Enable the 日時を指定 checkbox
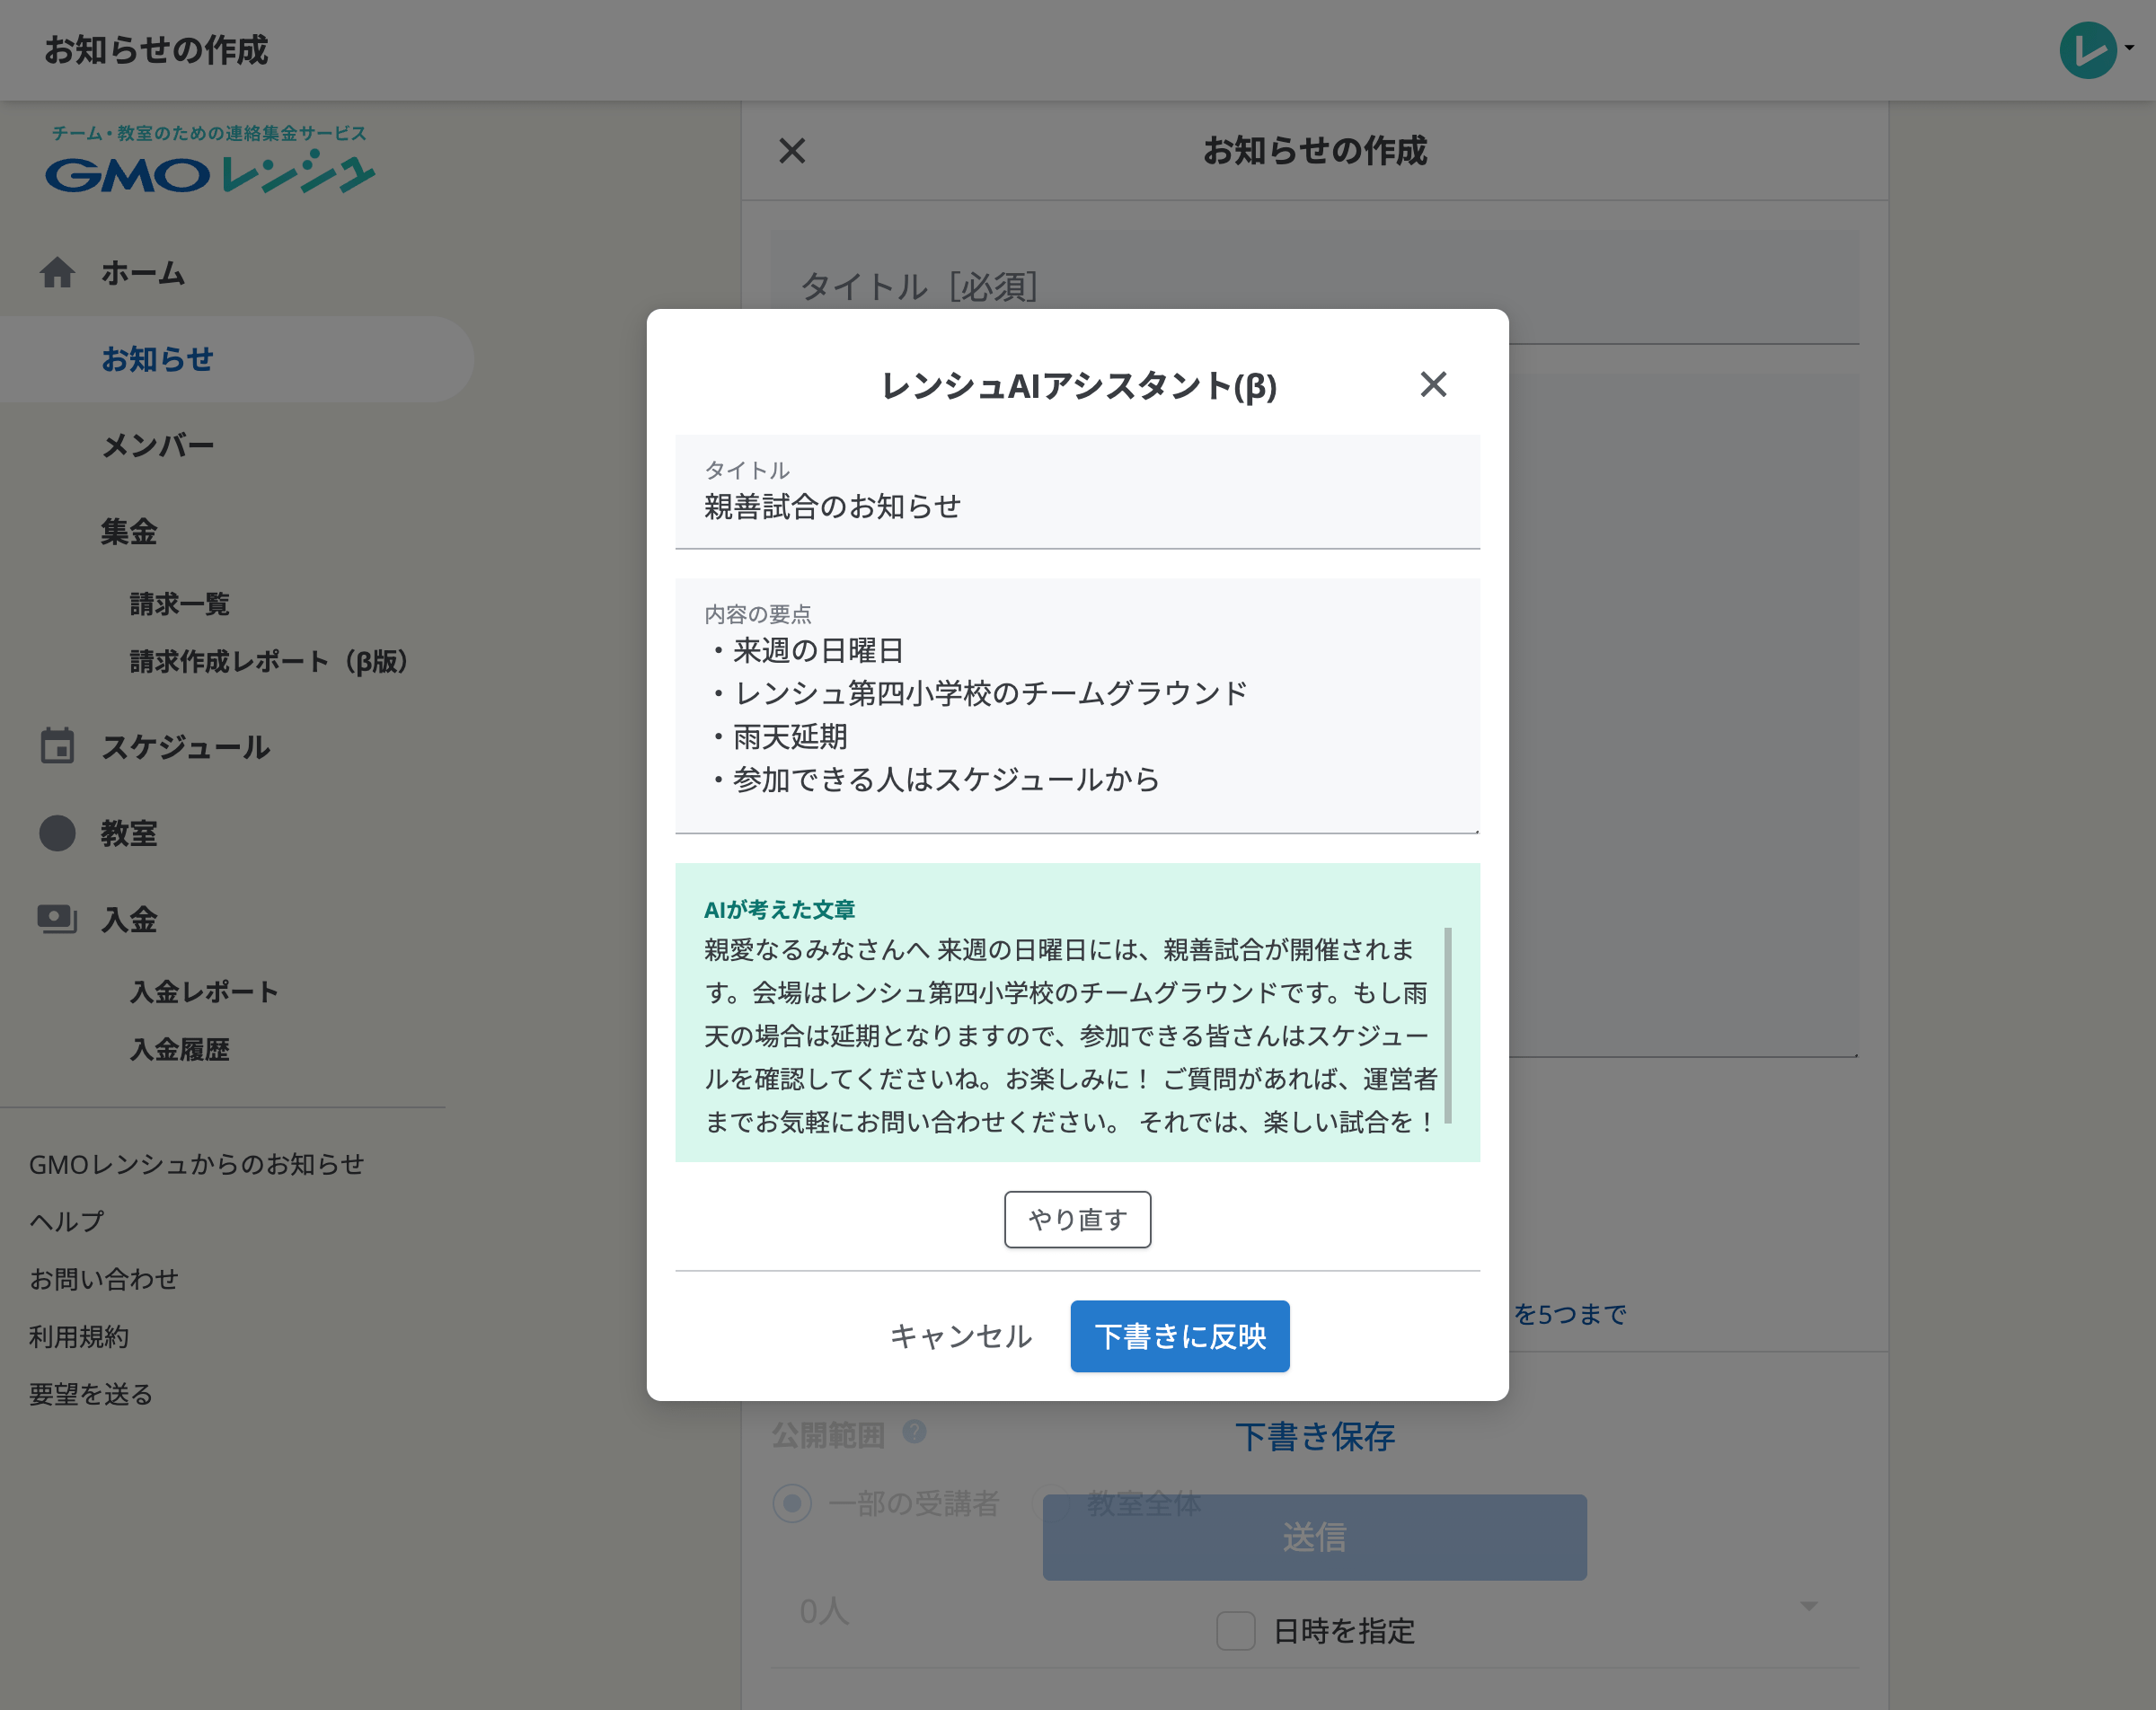The width and height of the screenshot is (2156, 1710). tap(1235, 1630)
